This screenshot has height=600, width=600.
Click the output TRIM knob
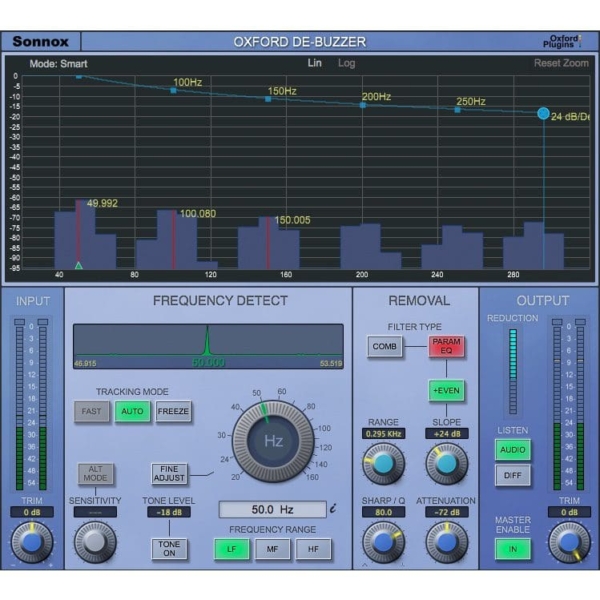pyautogui.click(x=569, y=542)
